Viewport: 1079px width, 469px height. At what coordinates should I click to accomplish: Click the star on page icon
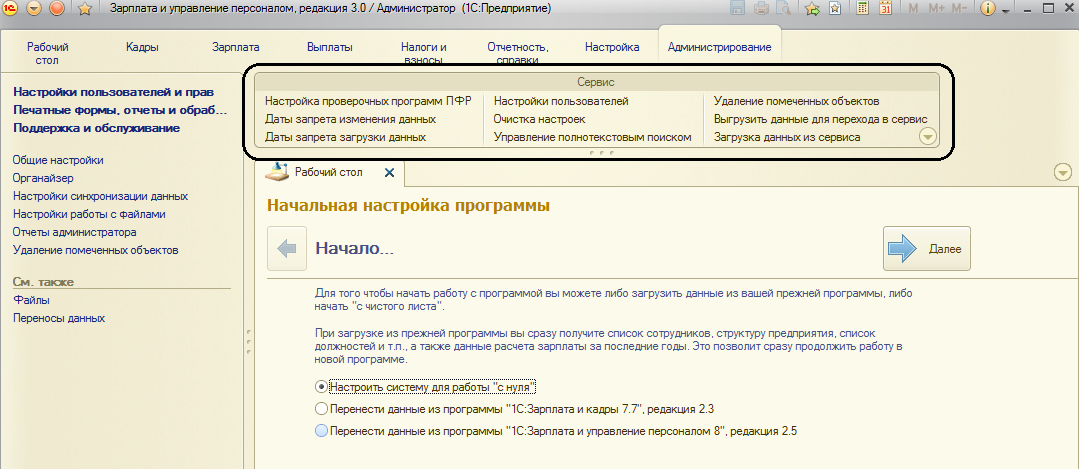834,9
